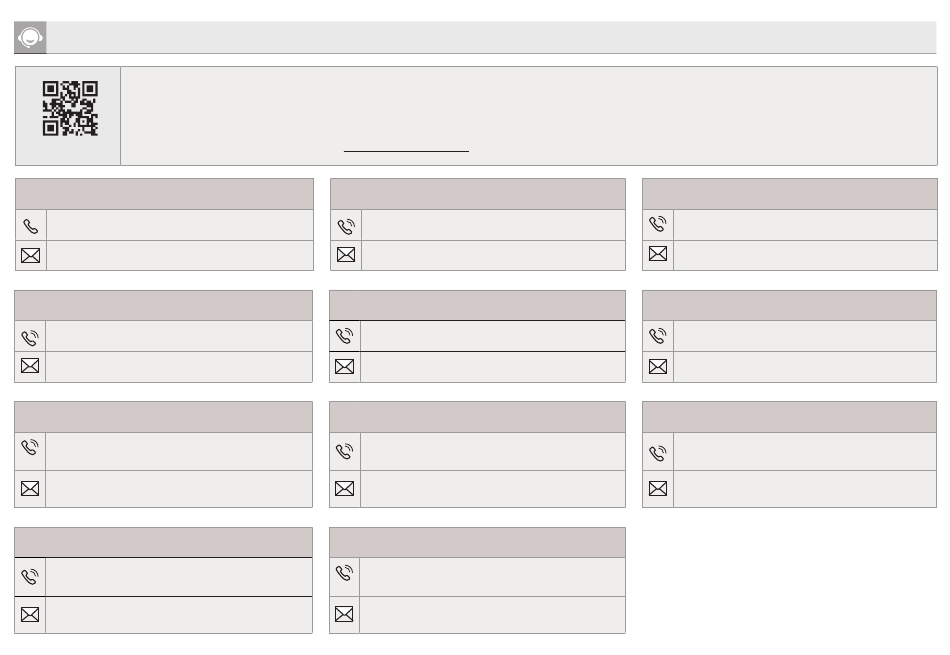Click the envelope icon in third-row middle card
This screenshot has height=655, width=950.
[x=345, y=488]
